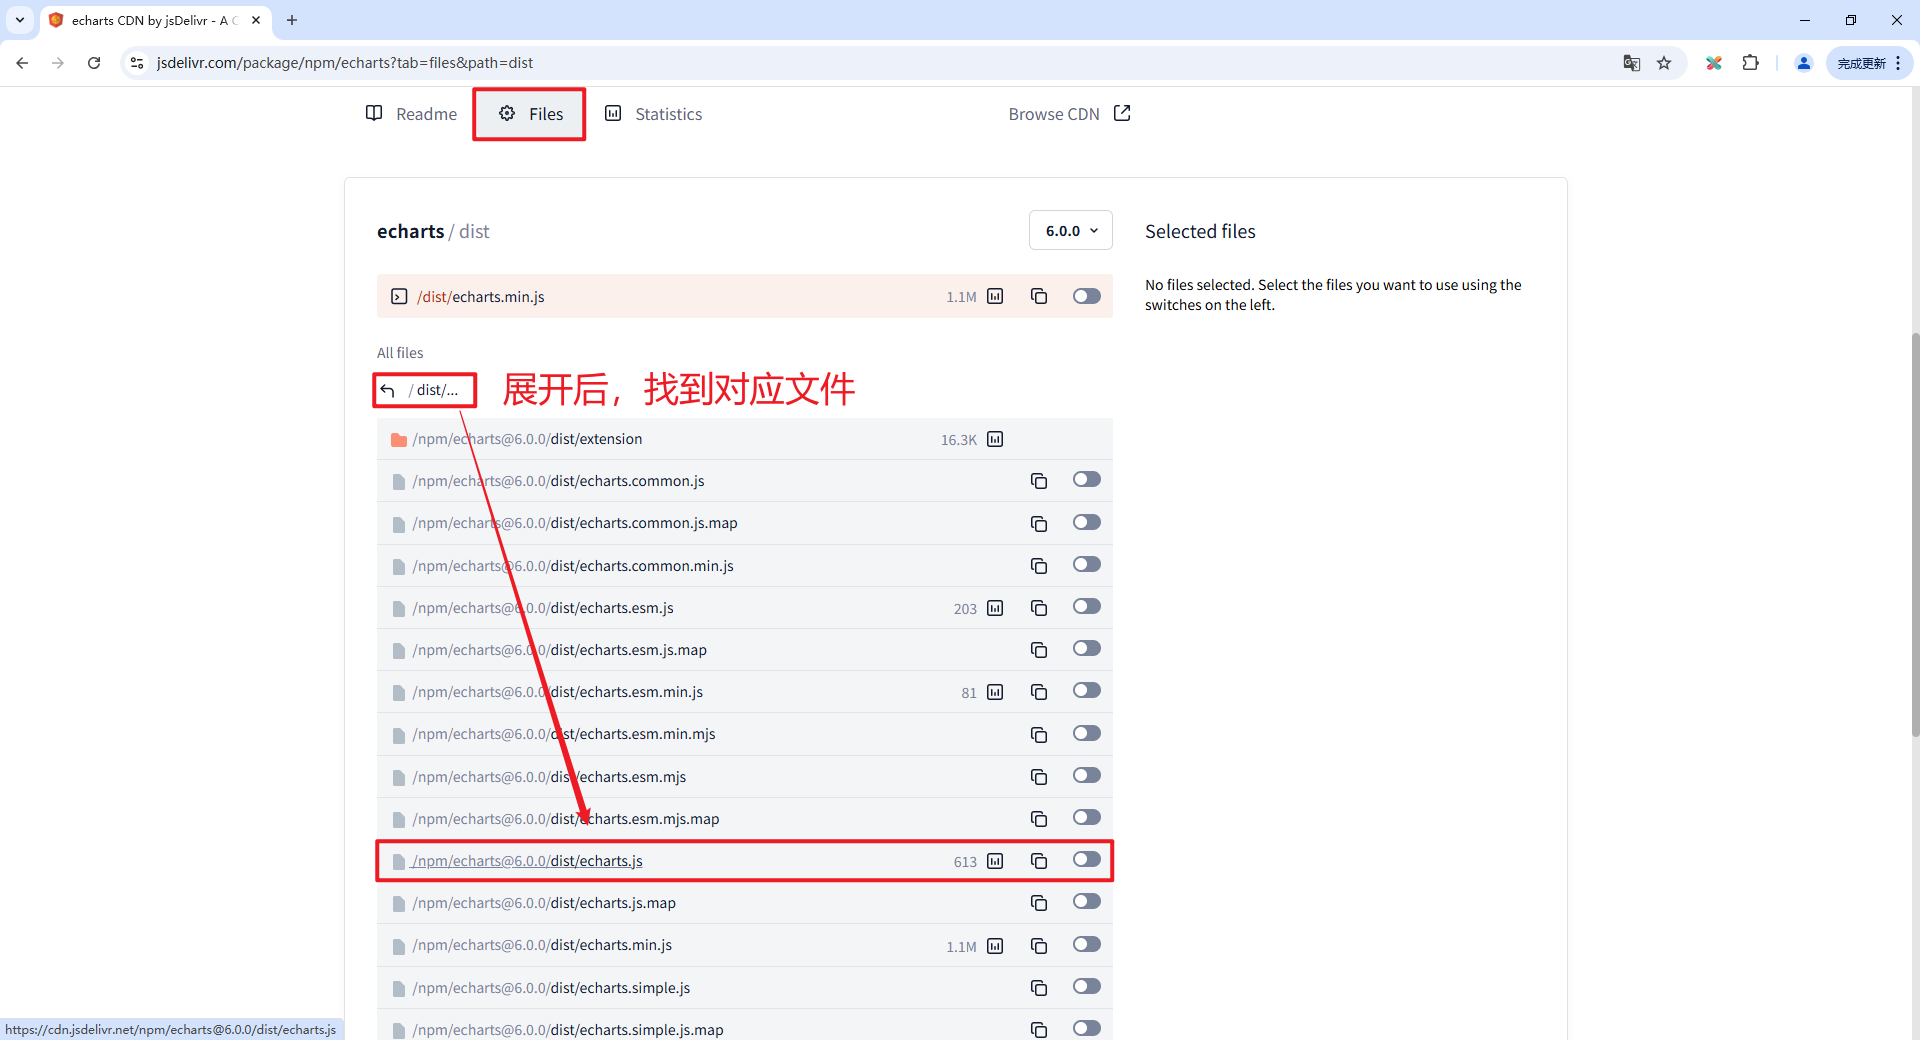
Task: Switch to the Readme tab
Action: [411, 113]
